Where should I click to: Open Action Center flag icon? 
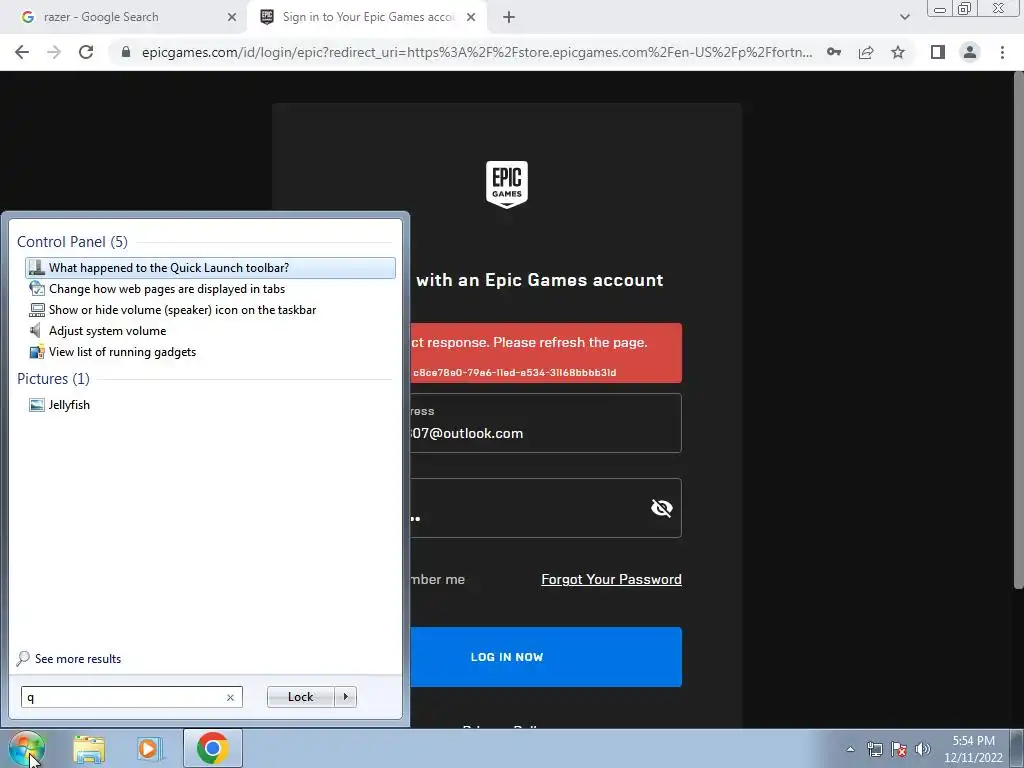click(x=899, y=749)
